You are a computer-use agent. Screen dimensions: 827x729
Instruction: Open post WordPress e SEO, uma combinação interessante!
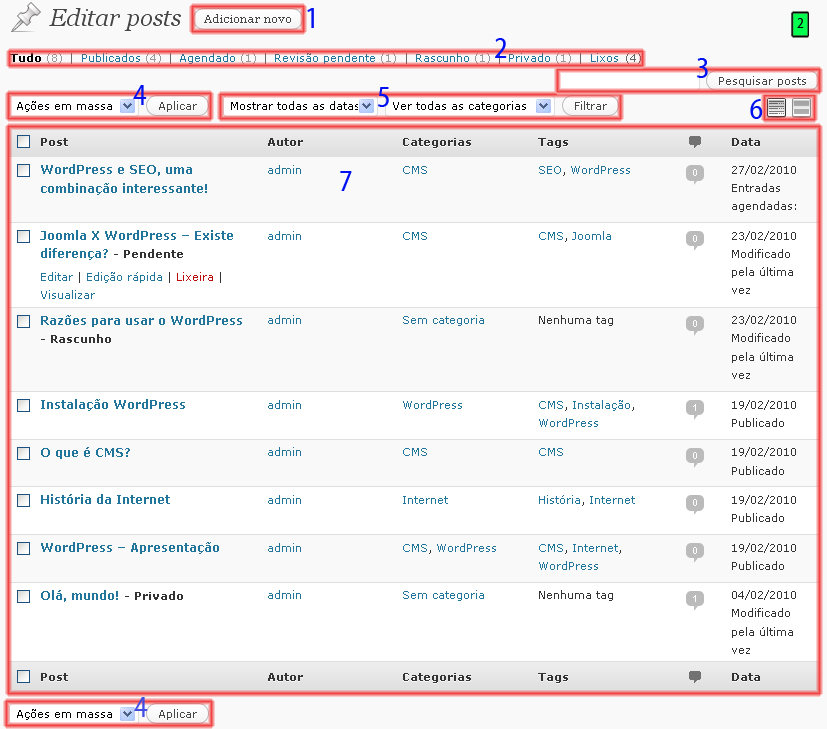pyautogui.click(x=124, y=179)
